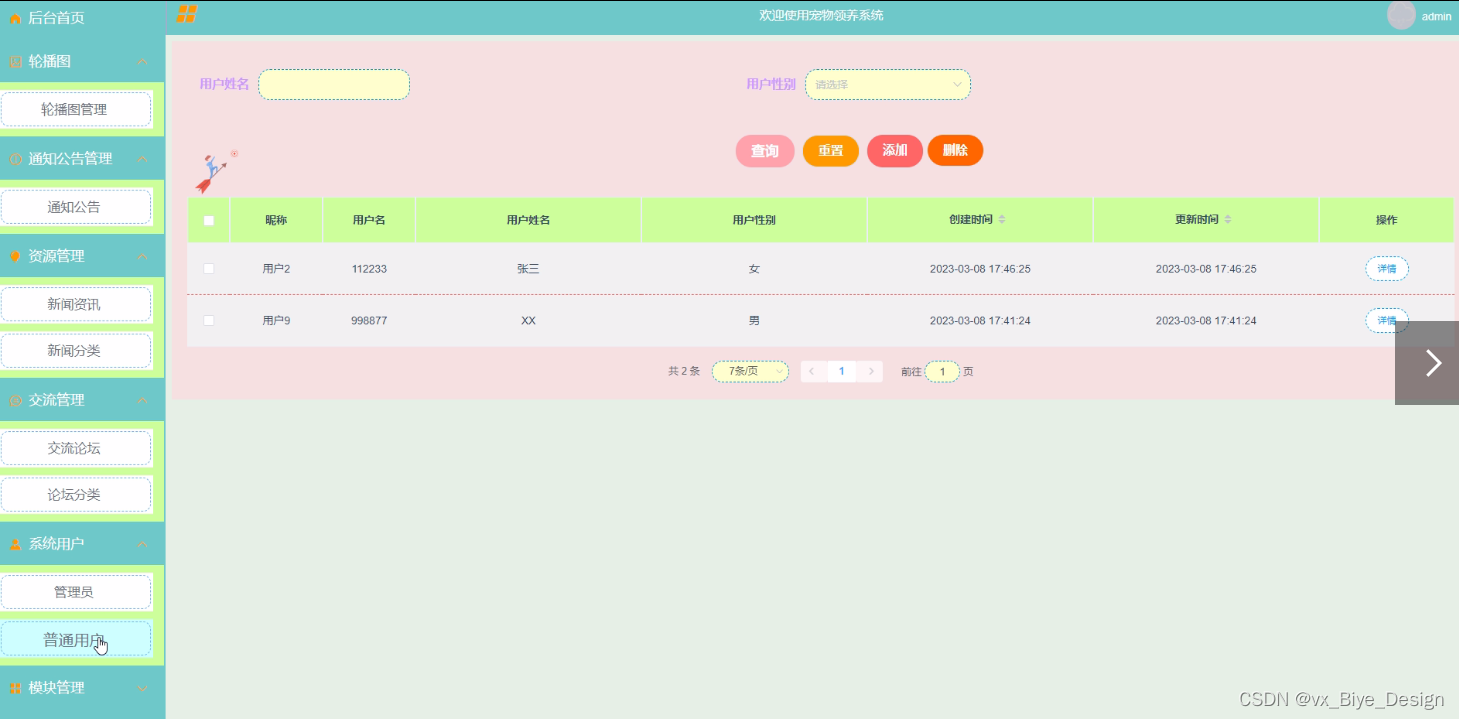Check the row checkbox for 用户9
The image size is (1459, 719).
pos(209,320)
